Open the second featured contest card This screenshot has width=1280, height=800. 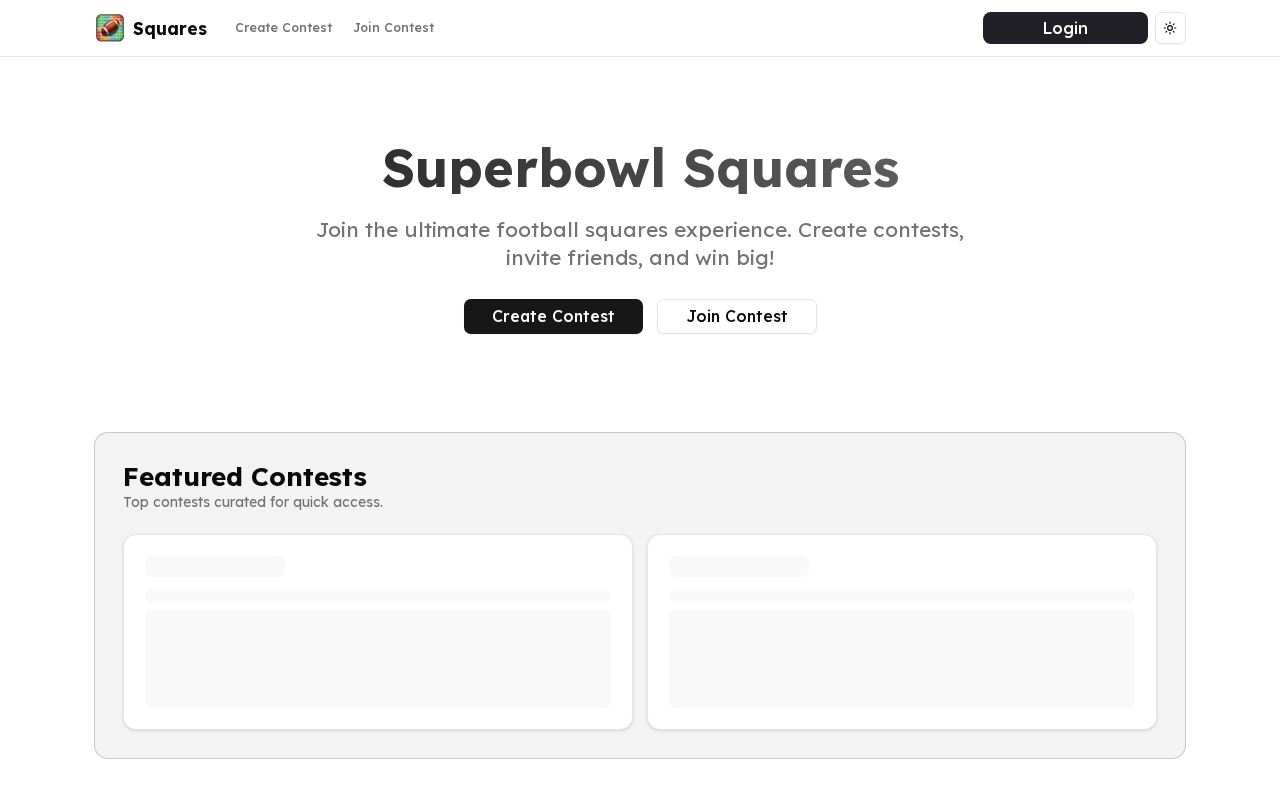[902, 632]
